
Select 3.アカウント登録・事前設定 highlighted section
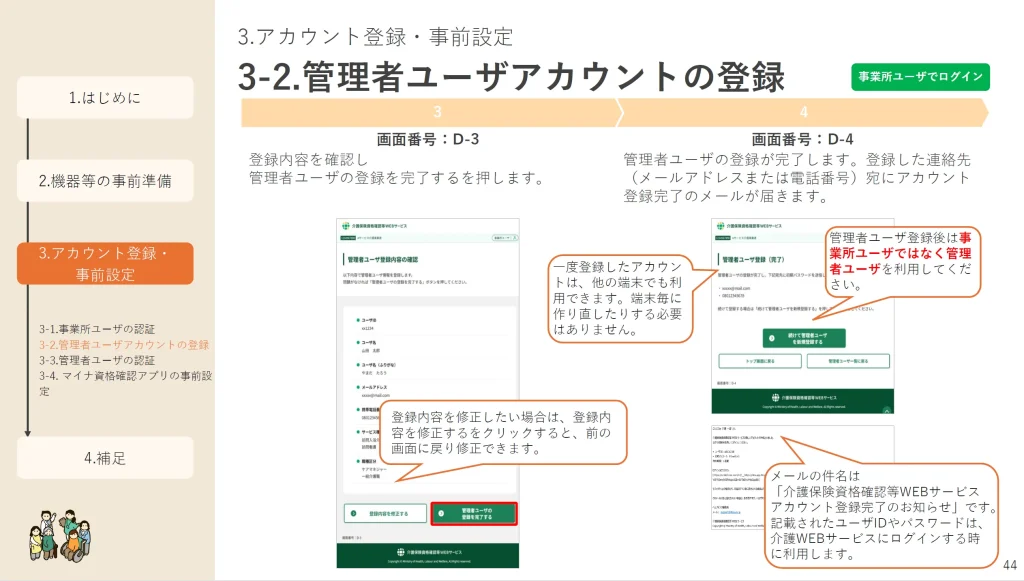105,264
